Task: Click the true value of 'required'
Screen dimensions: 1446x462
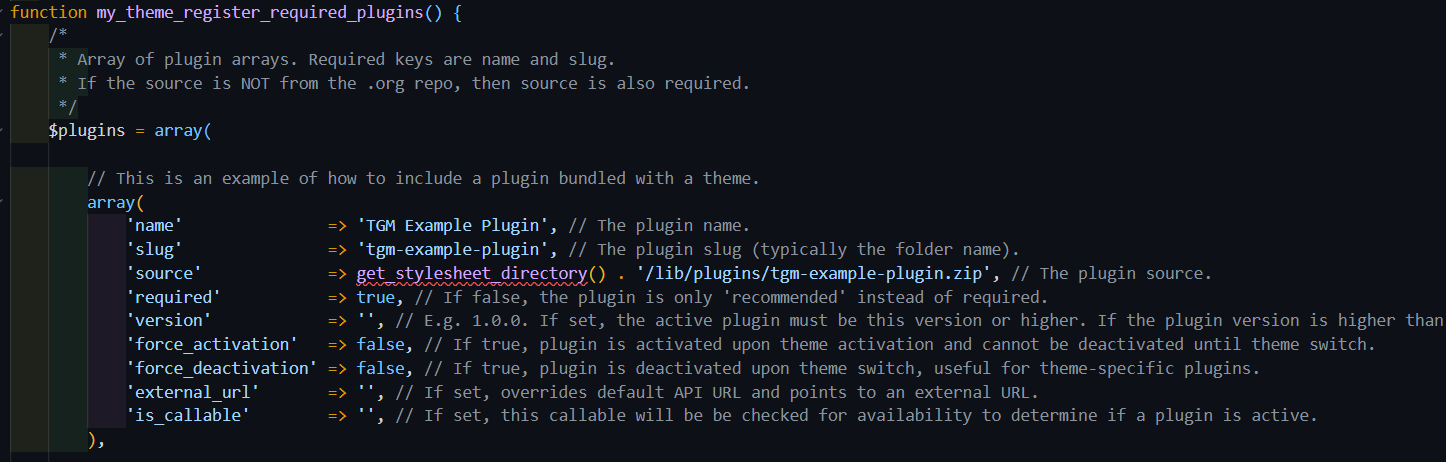Action: pyautogui.click(x=375, y=297)
